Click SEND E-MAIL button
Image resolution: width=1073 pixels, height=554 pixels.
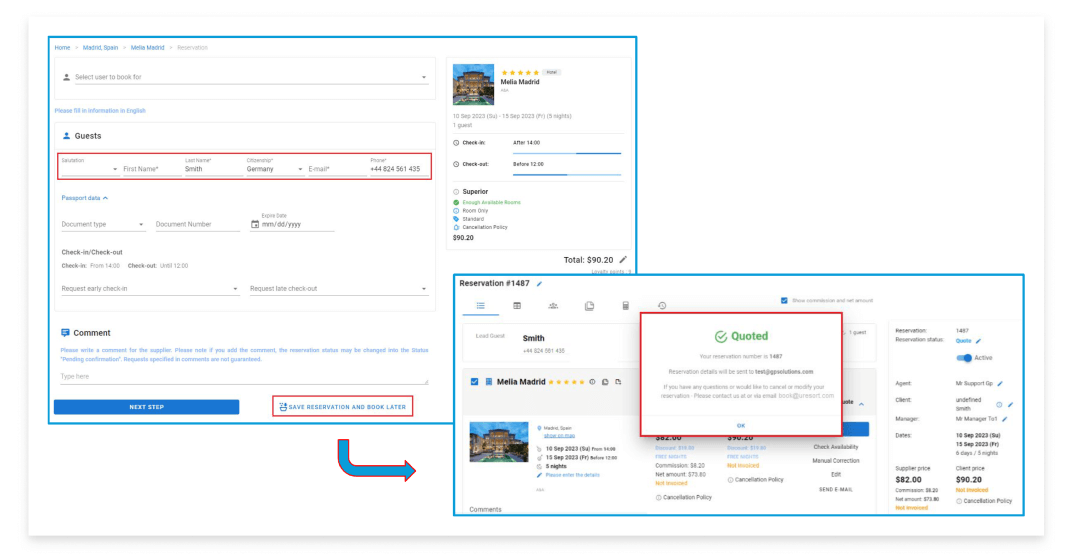[836, 489]
